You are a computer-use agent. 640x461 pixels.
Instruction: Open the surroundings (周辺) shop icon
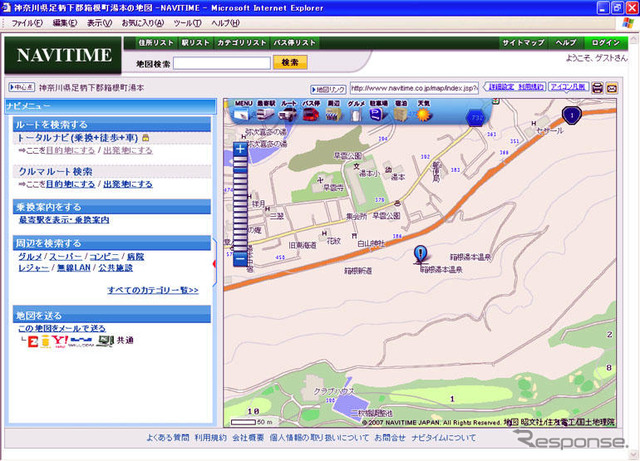click(333, 114)
